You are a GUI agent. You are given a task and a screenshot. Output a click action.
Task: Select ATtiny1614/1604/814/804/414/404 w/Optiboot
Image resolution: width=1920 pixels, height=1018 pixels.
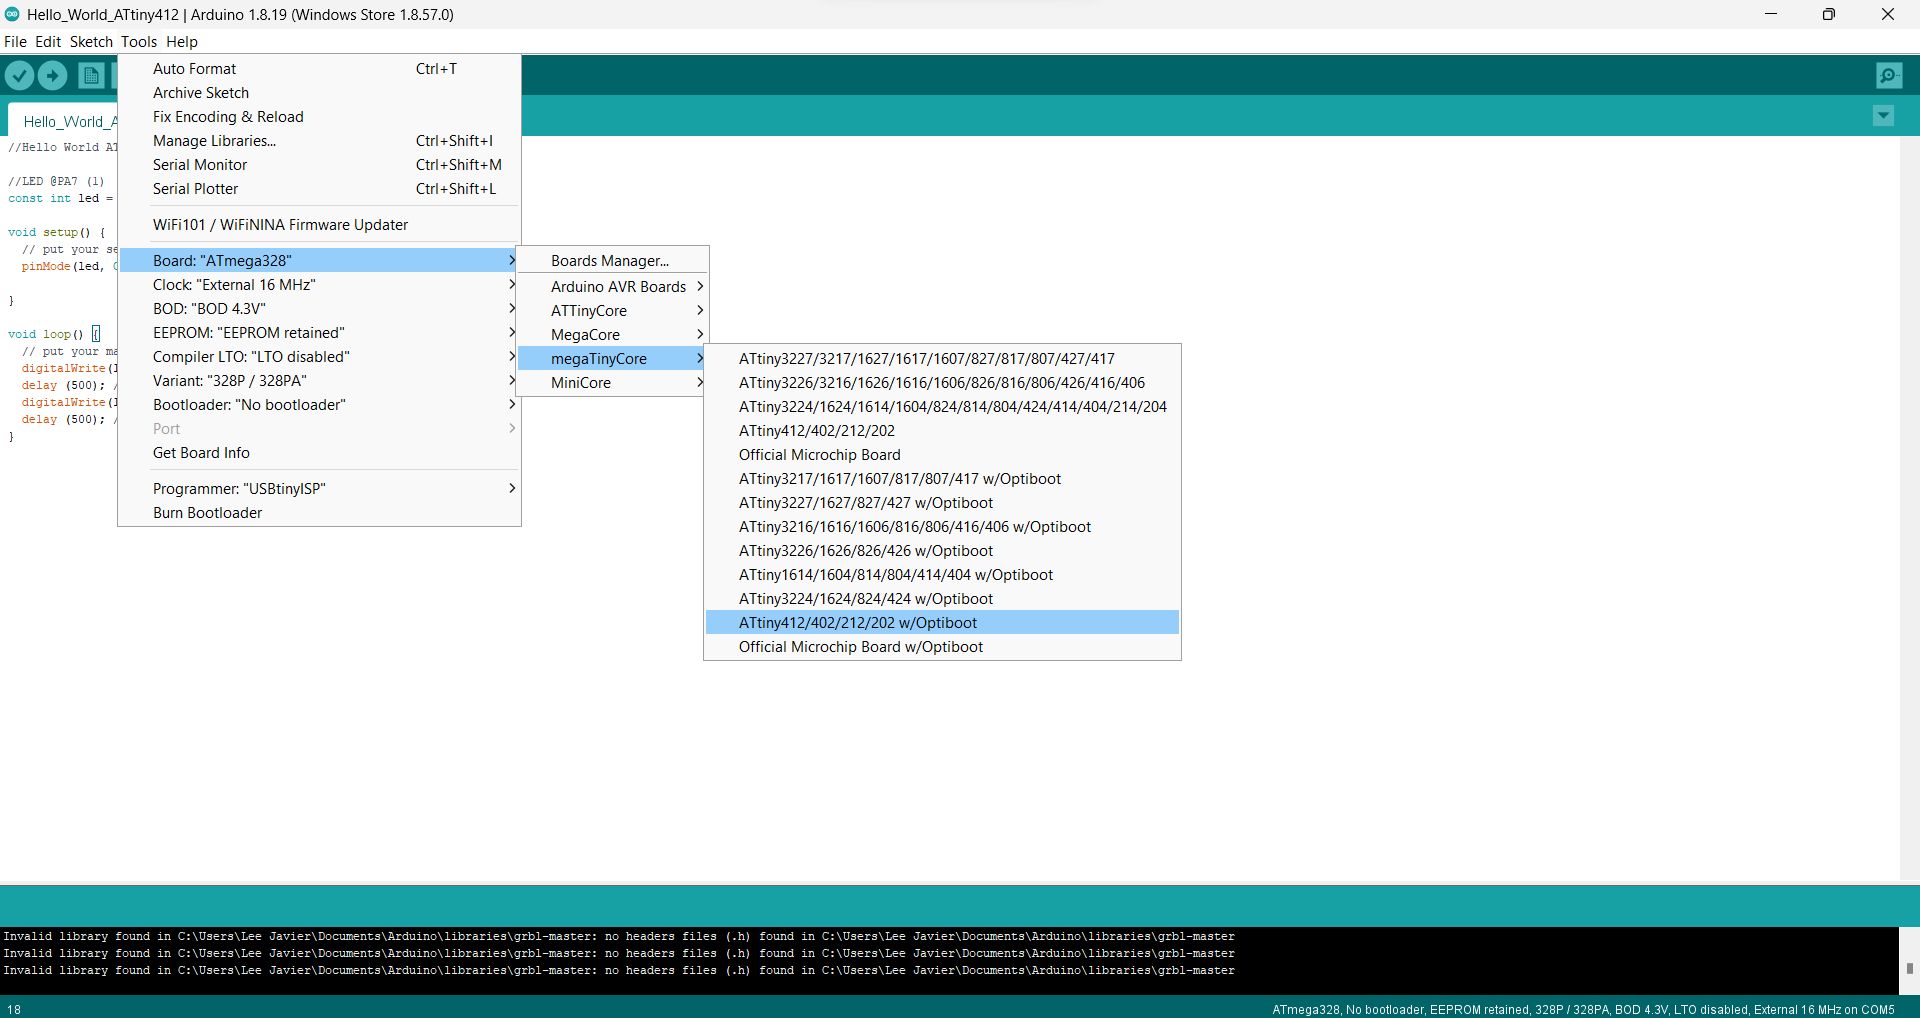tap(942, 575)
